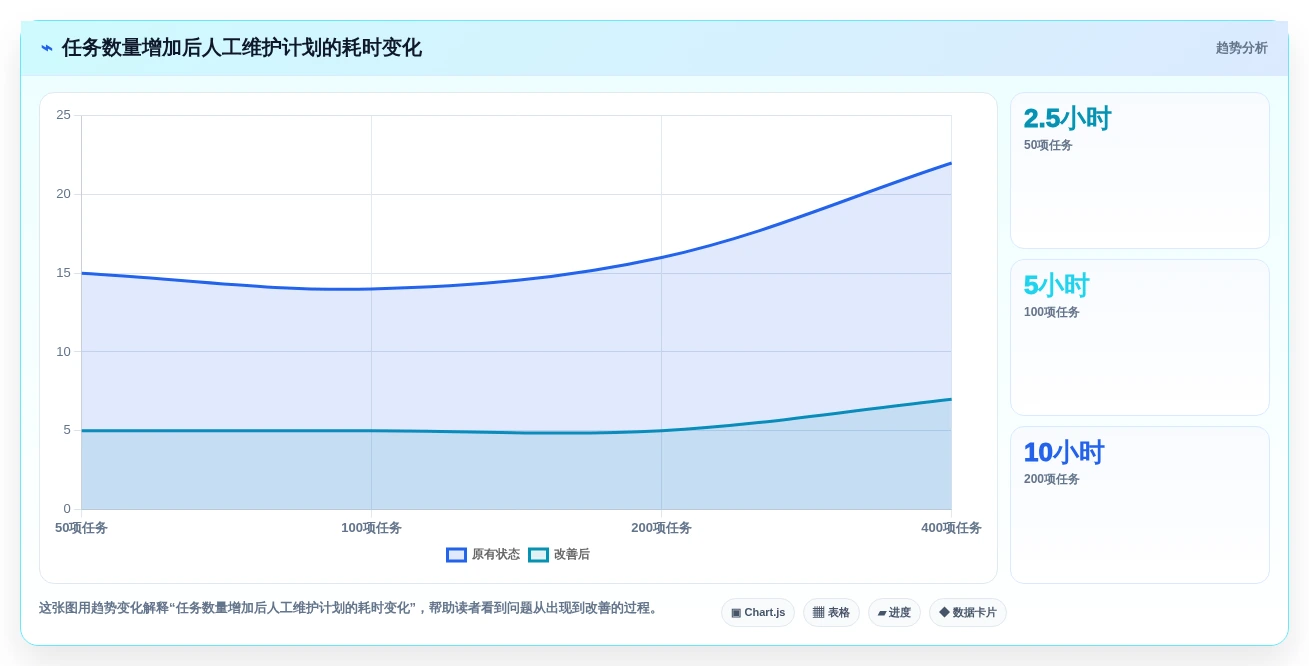
Task: Click the y-axis value 25
Action: click(63, 115)
